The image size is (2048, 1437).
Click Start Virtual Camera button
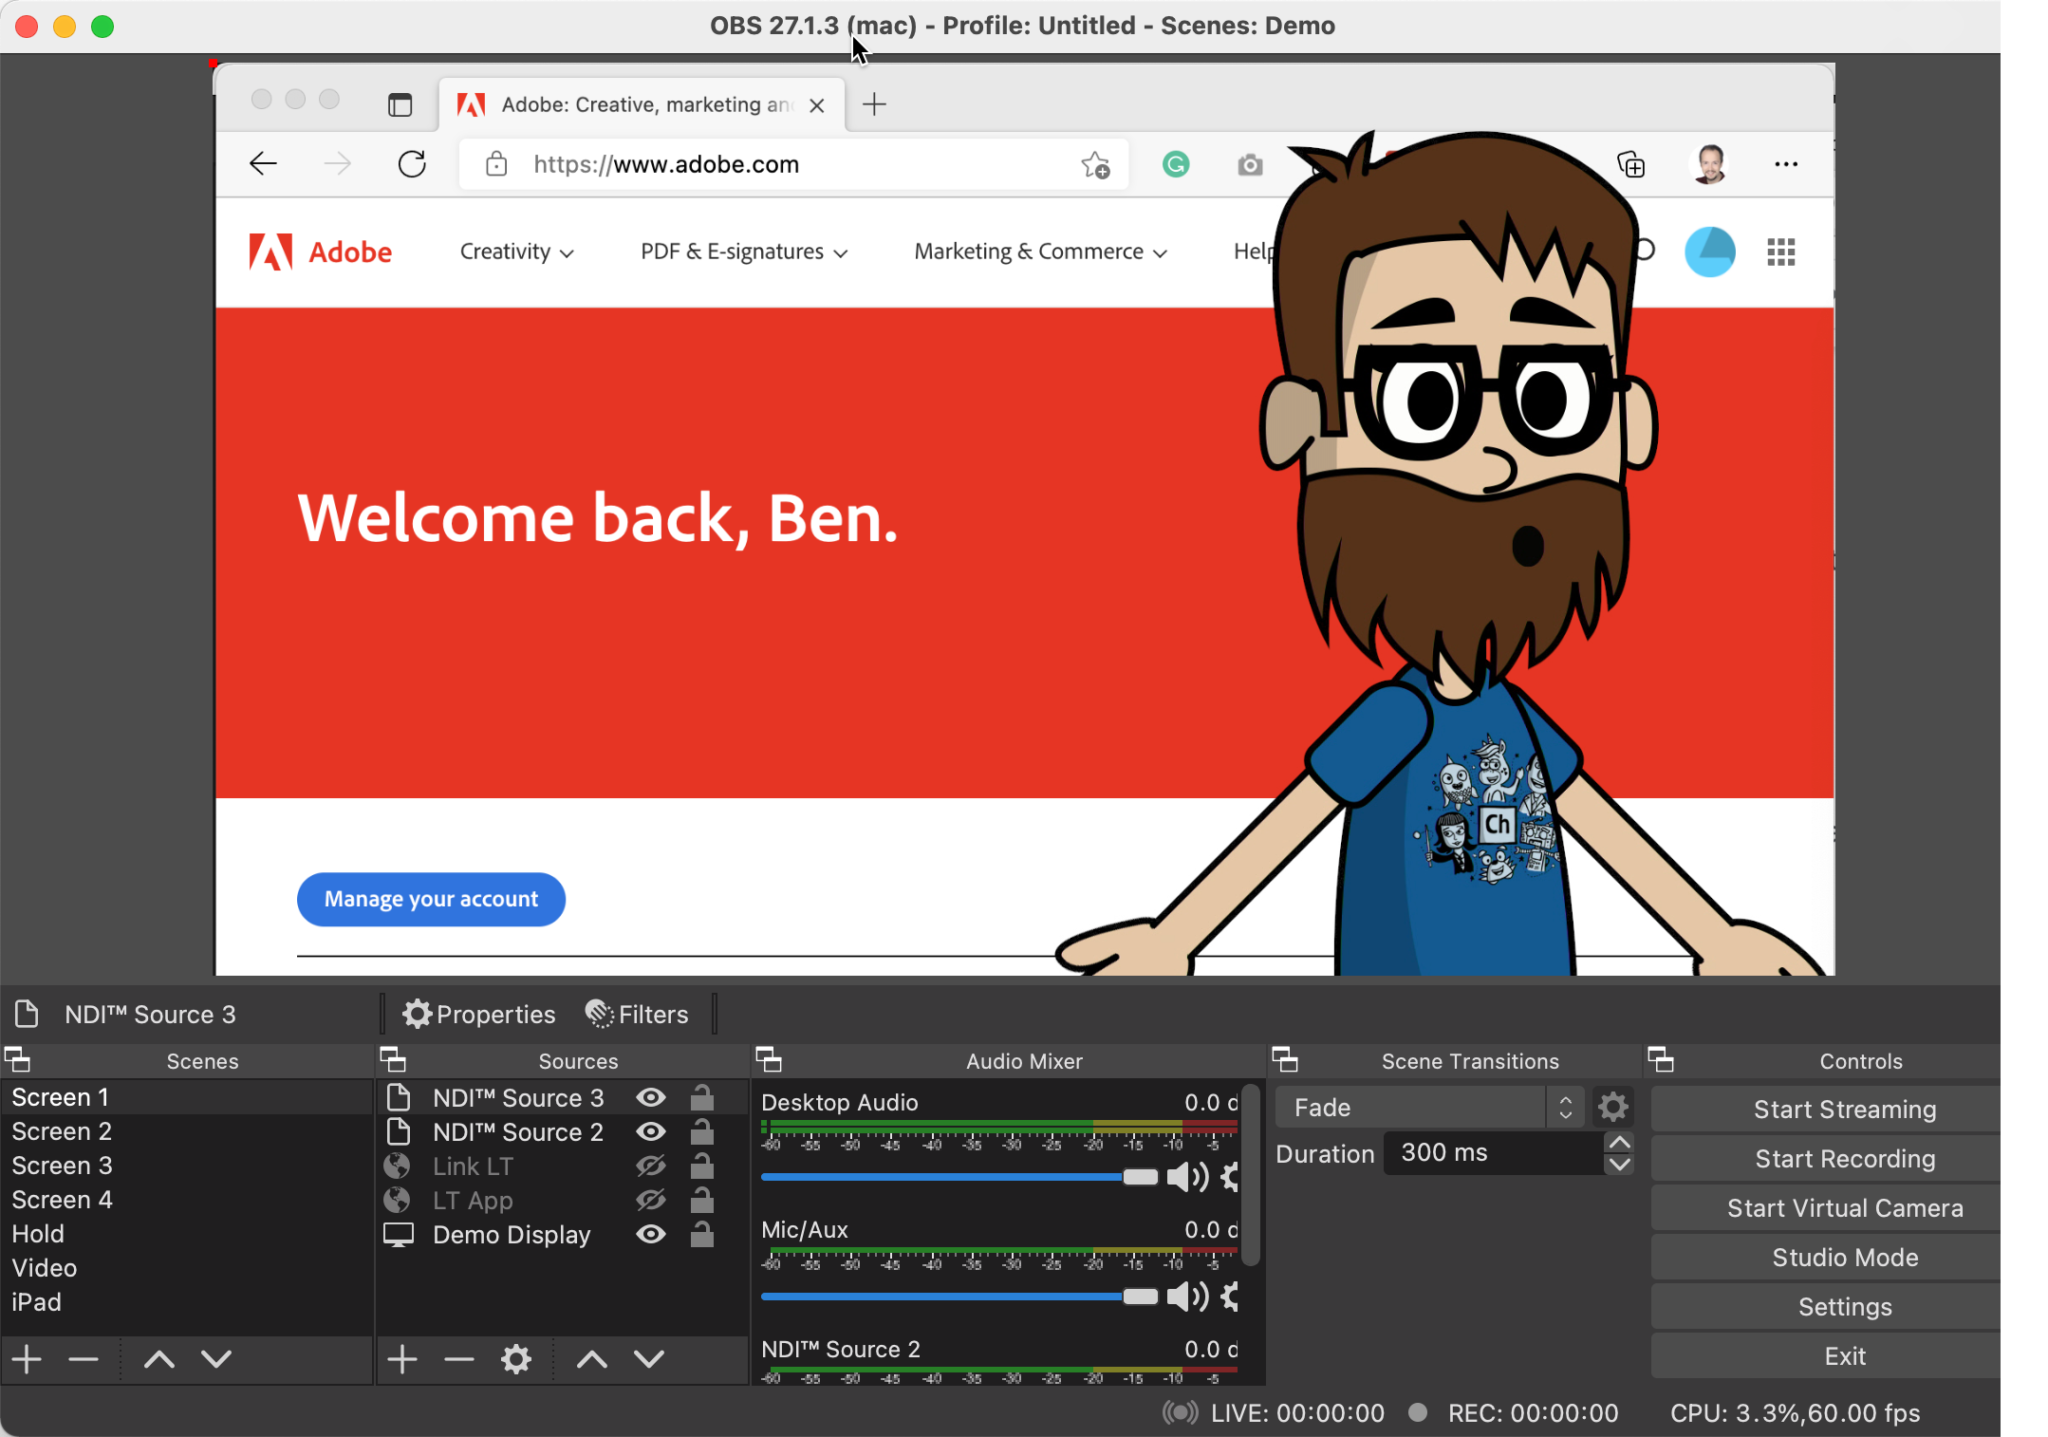tap(1844, 1207)
